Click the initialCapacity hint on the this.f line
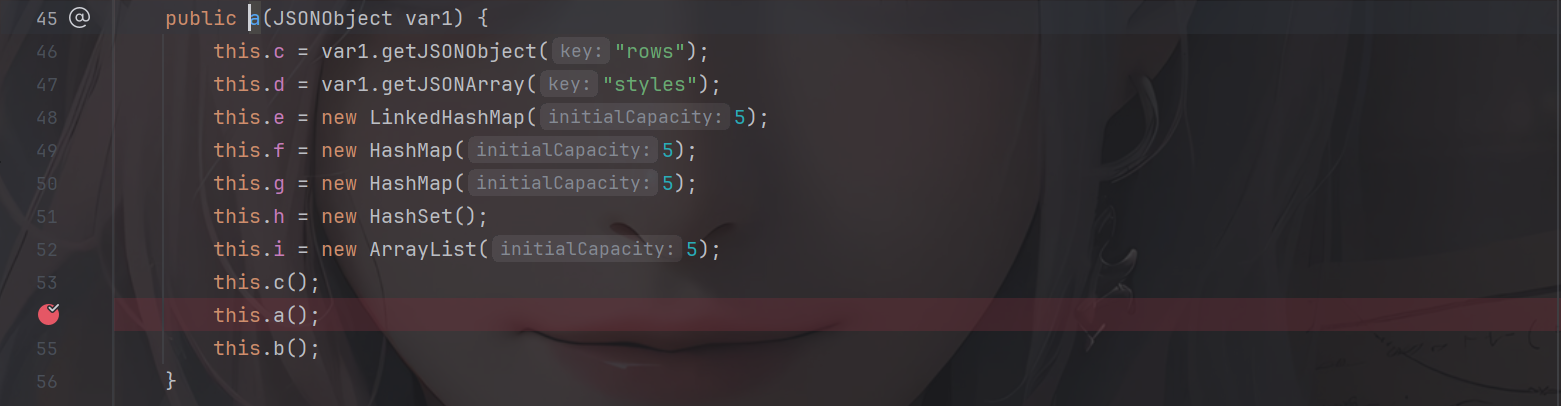Viewport: 1561px width, 406px height. coord(562,150)
